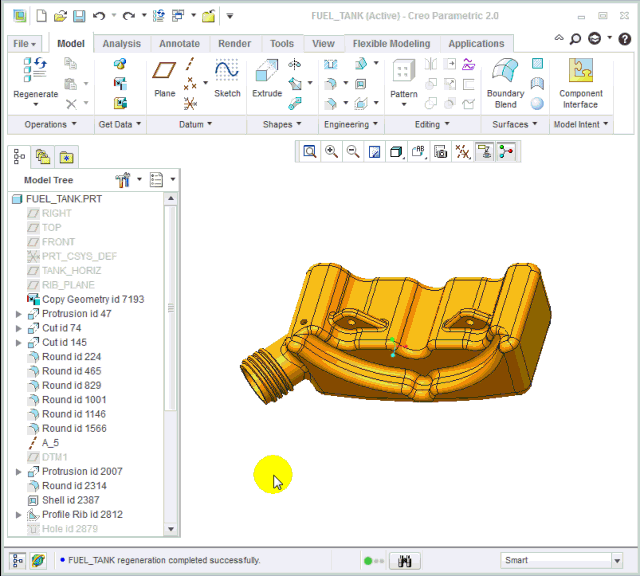Click the Datum Axis tool icon
The height and width of the screenshot is (576, 640).
190,64
